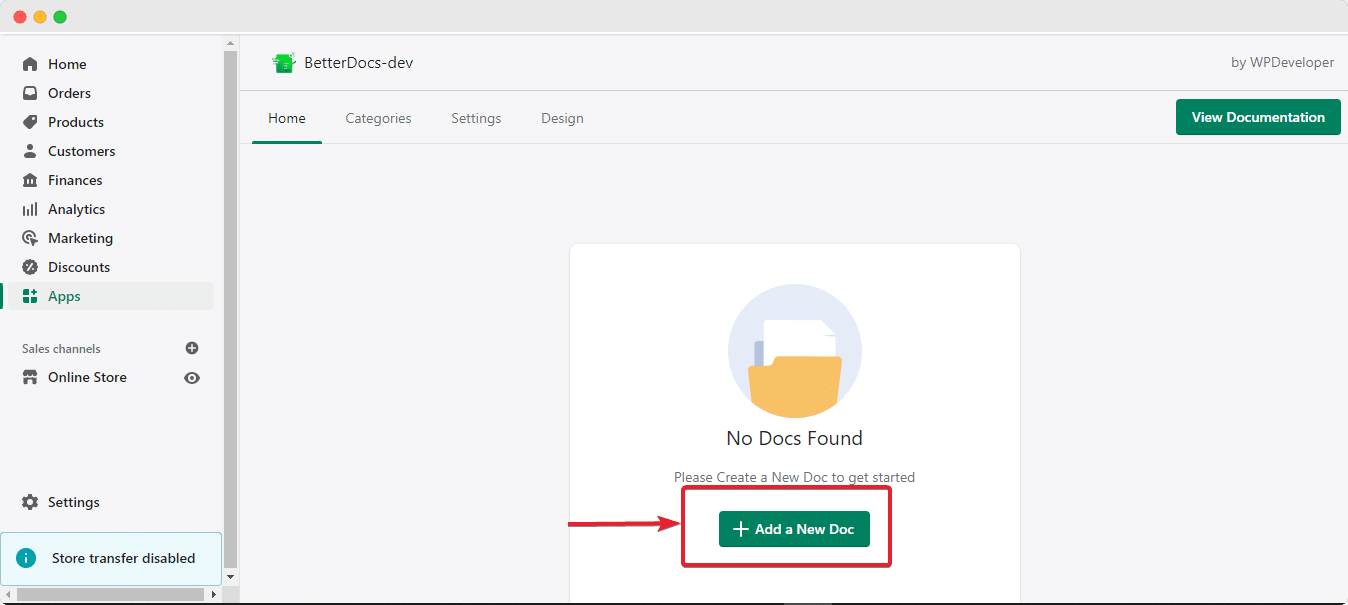Open the Design tab of BetterDocs
The width and height of the screenshot is (1348, 605).
[561, 117]
